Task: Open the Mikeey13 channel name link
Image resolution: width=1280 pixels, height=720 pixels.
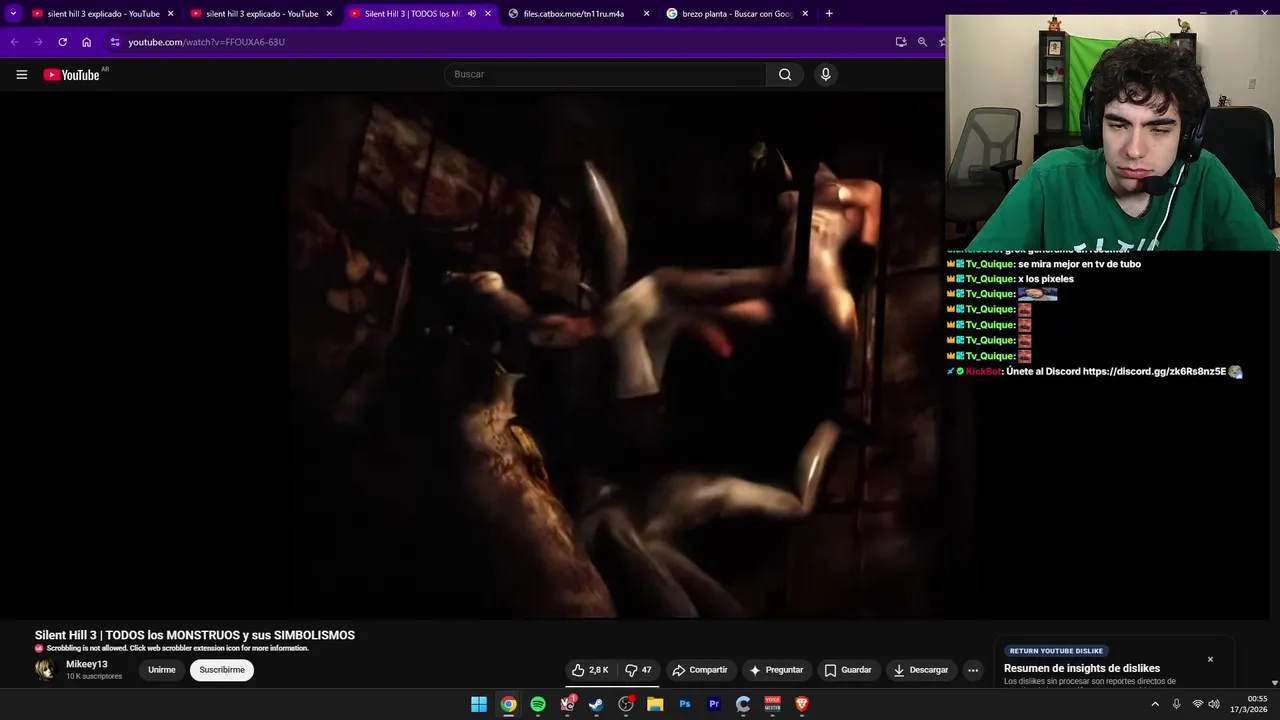Action: point(87,664)
